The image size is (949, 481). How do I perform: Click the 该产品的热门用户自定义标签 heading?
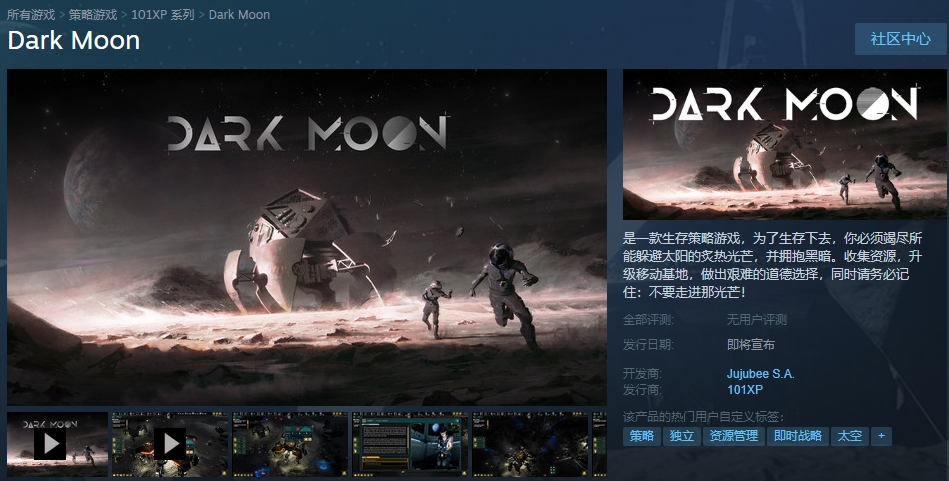(x=703, y=417)
